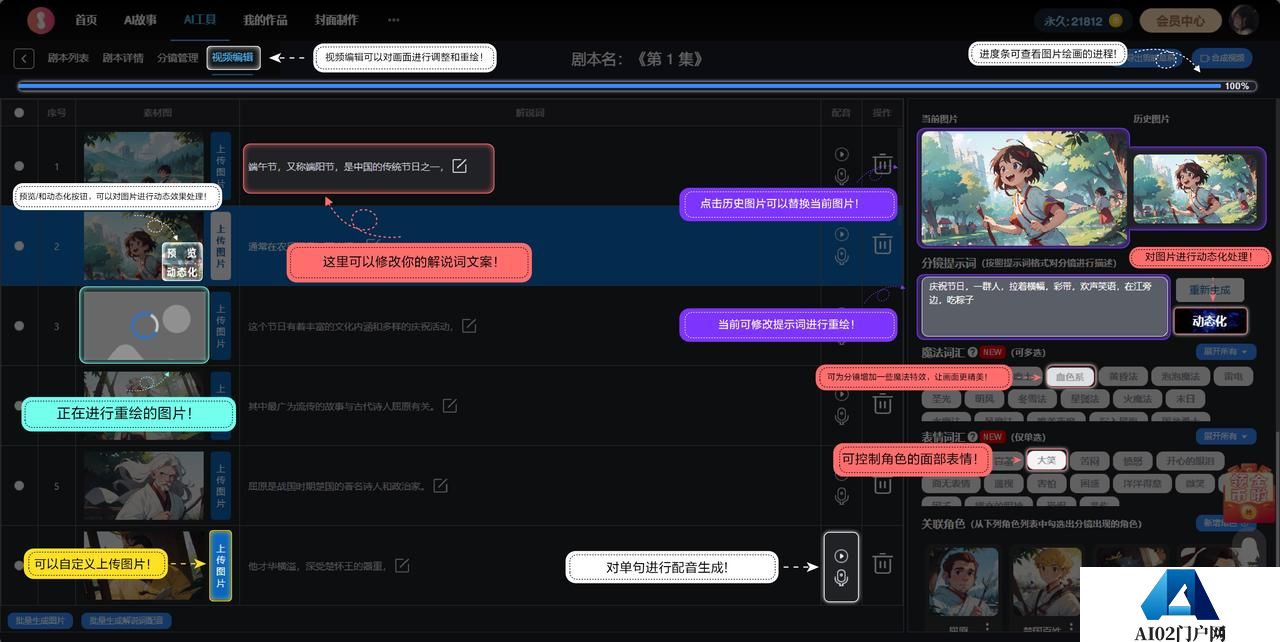Play the voiceover for row 2

coord(841,235)
